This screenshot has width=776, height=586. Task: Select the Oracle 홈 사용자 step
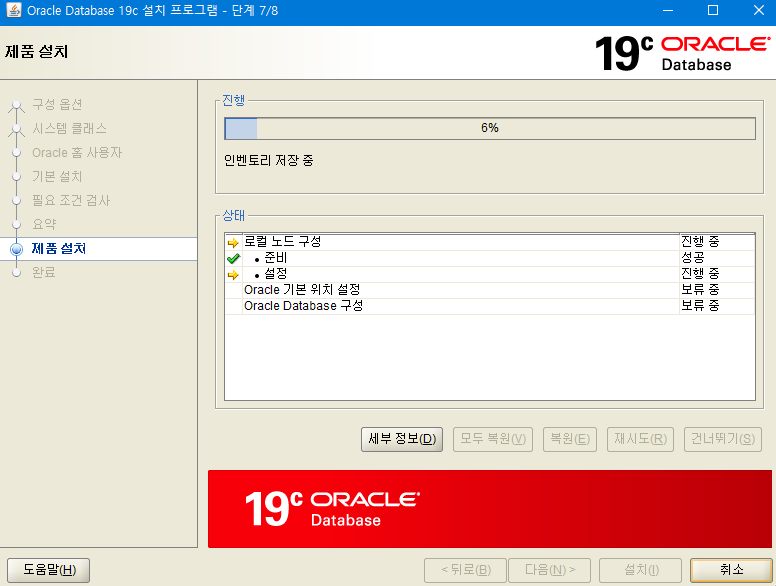point(77,152)
